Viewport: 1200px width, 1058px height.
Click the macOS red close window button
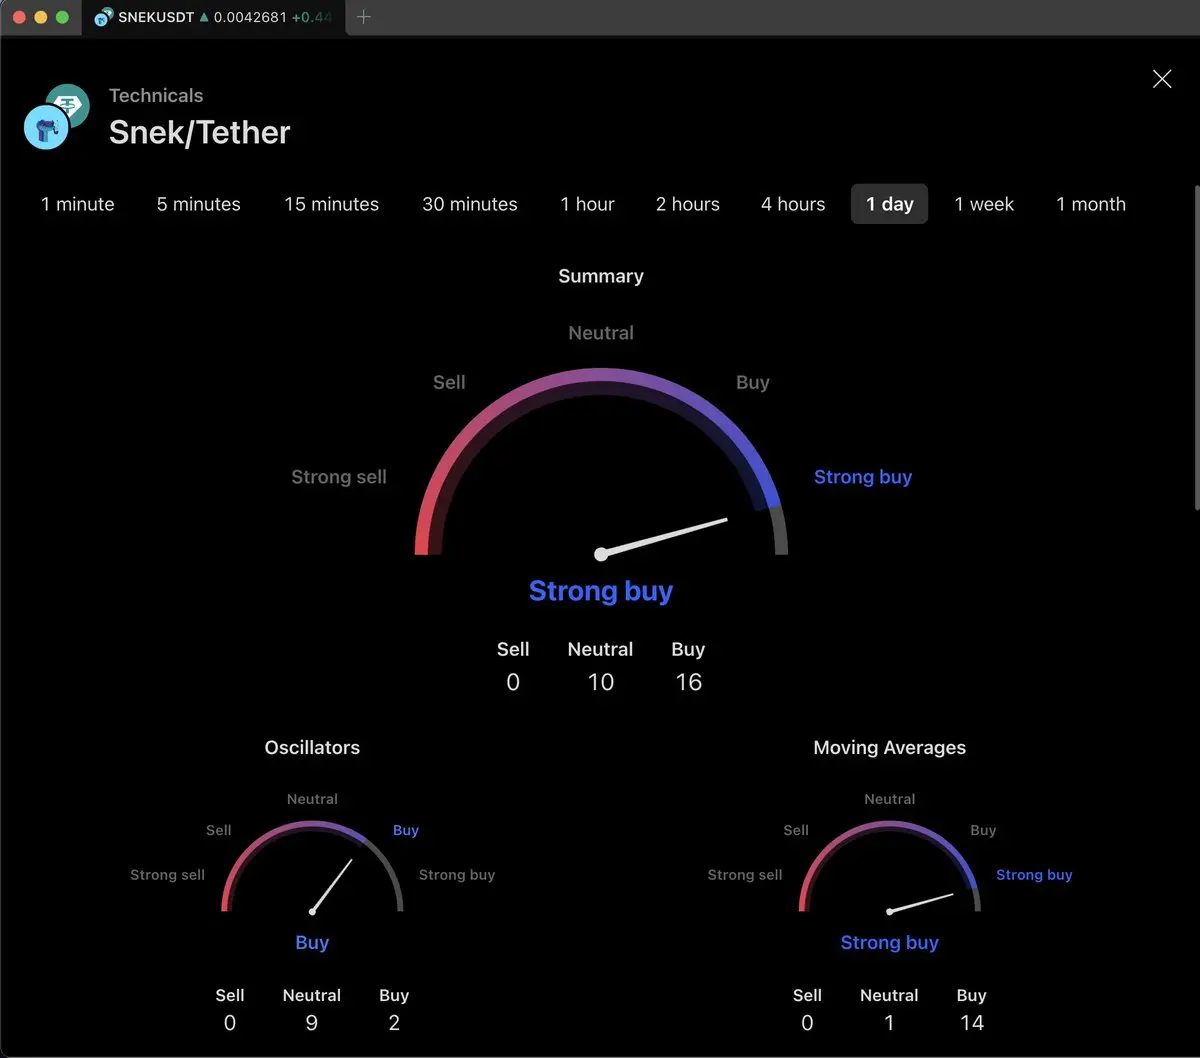tap(19, 18)
